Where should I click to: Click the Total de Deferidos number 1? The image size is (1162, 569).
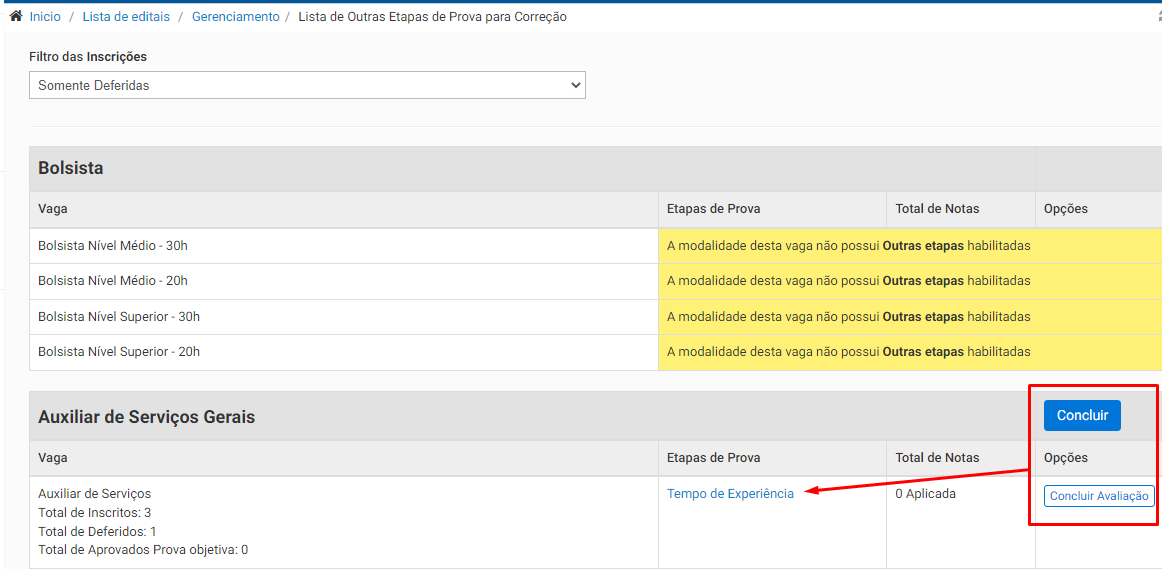153,532
